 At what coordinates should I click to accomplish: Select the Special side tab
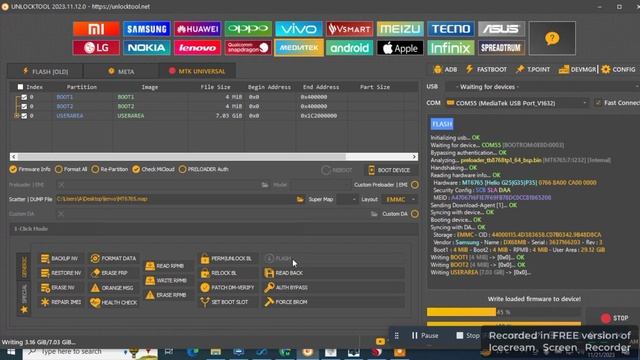point(24,294)
